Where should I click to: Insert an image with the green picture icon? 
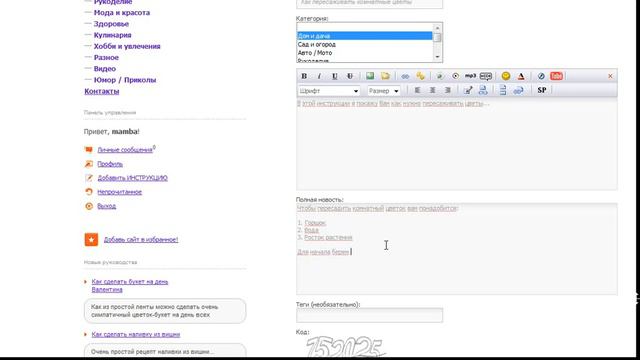370,76
